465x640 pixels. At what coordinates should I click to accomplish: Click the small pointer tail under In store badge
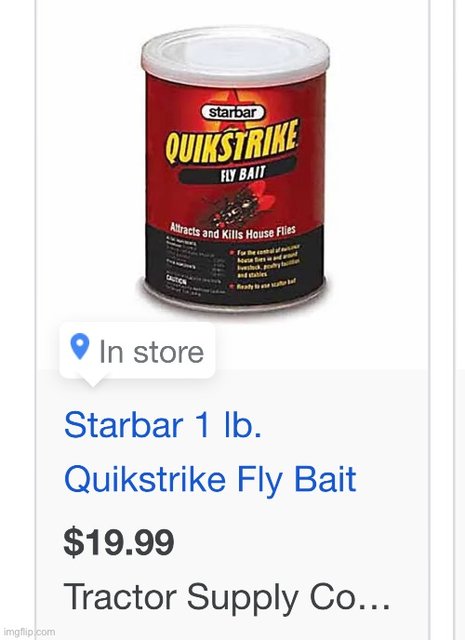coord(92,381)
